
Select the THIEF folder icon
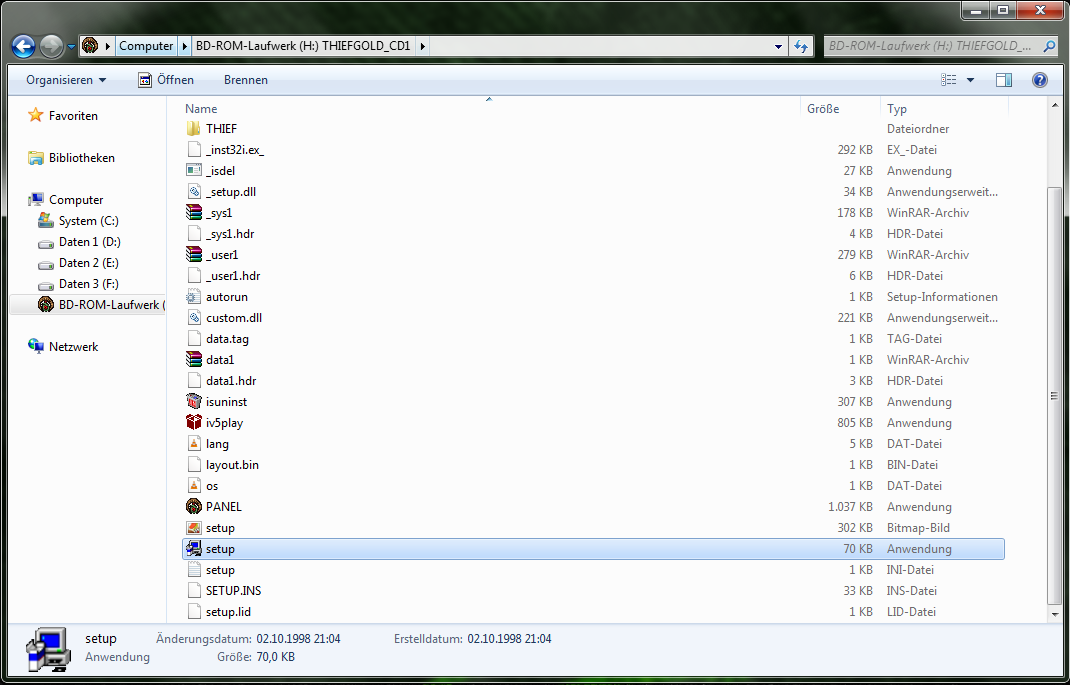coord(194,128)
